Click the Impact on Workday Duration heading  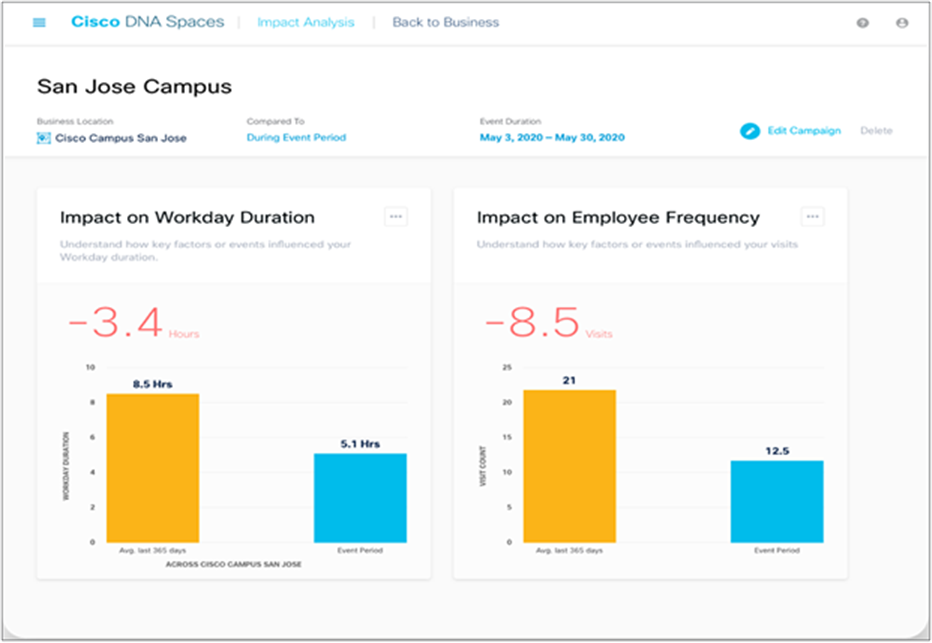(x=187, y=218)
